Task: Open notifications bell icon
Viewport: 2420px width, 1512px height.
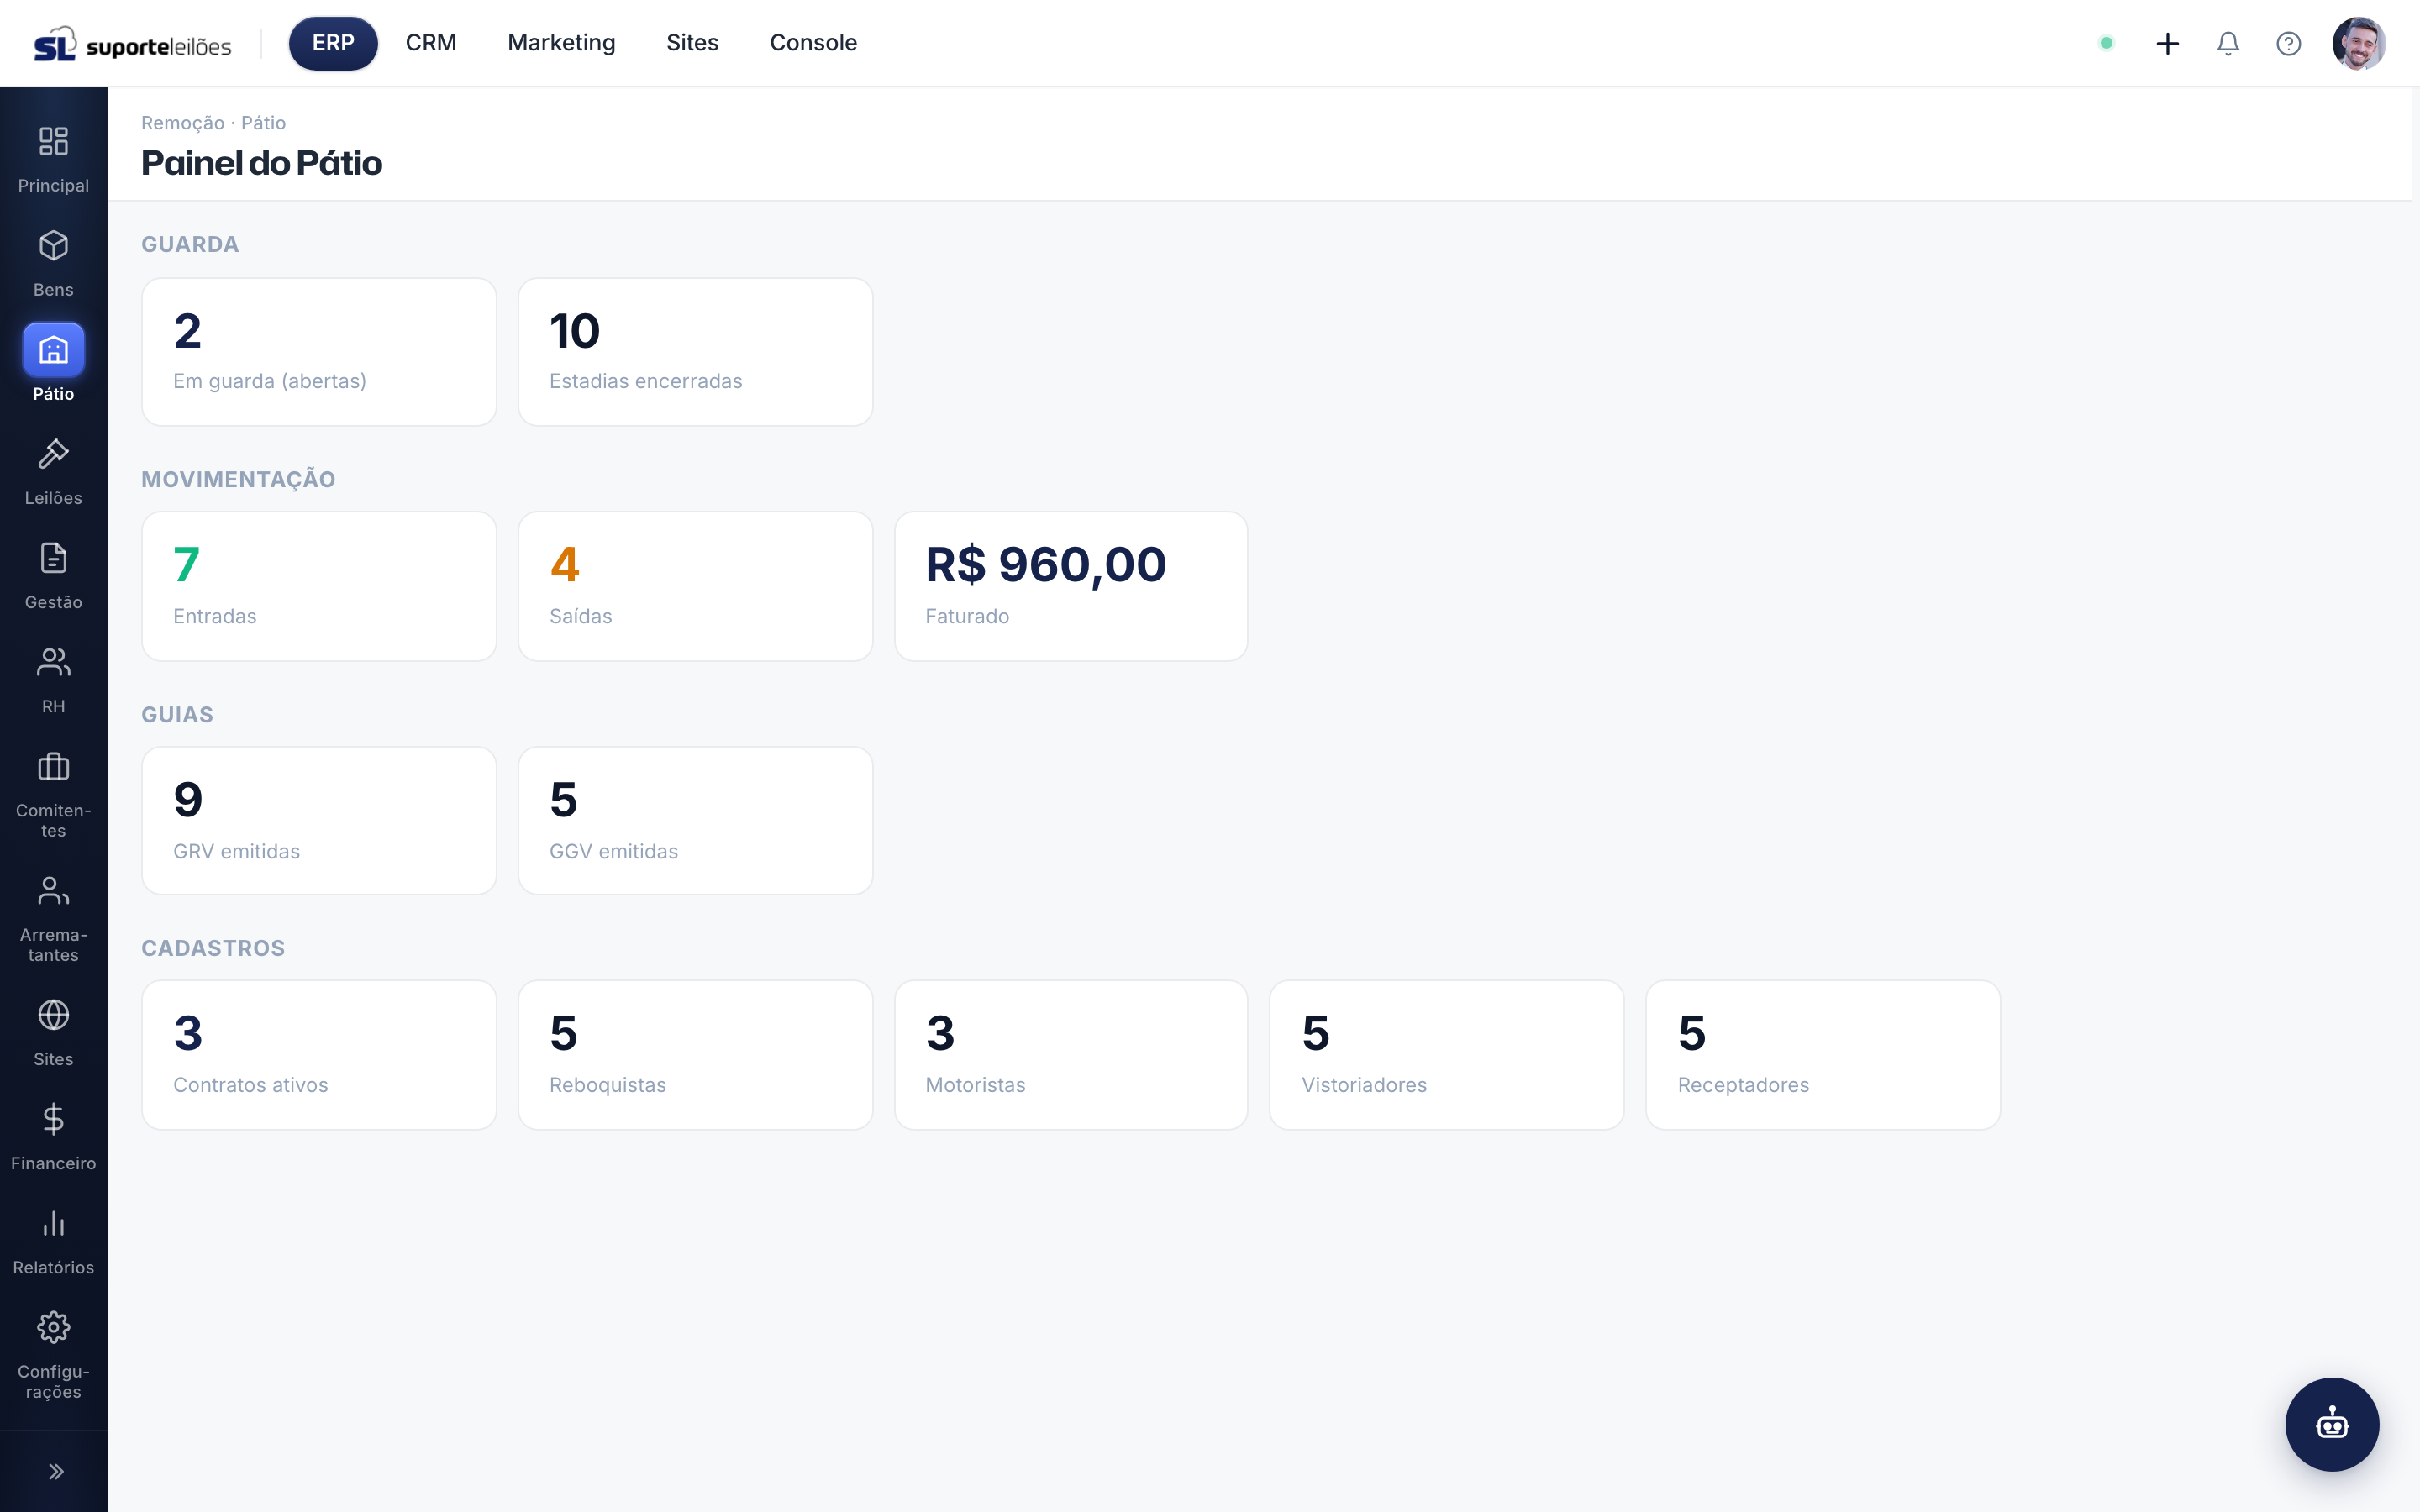Action: click(2228, 43)
